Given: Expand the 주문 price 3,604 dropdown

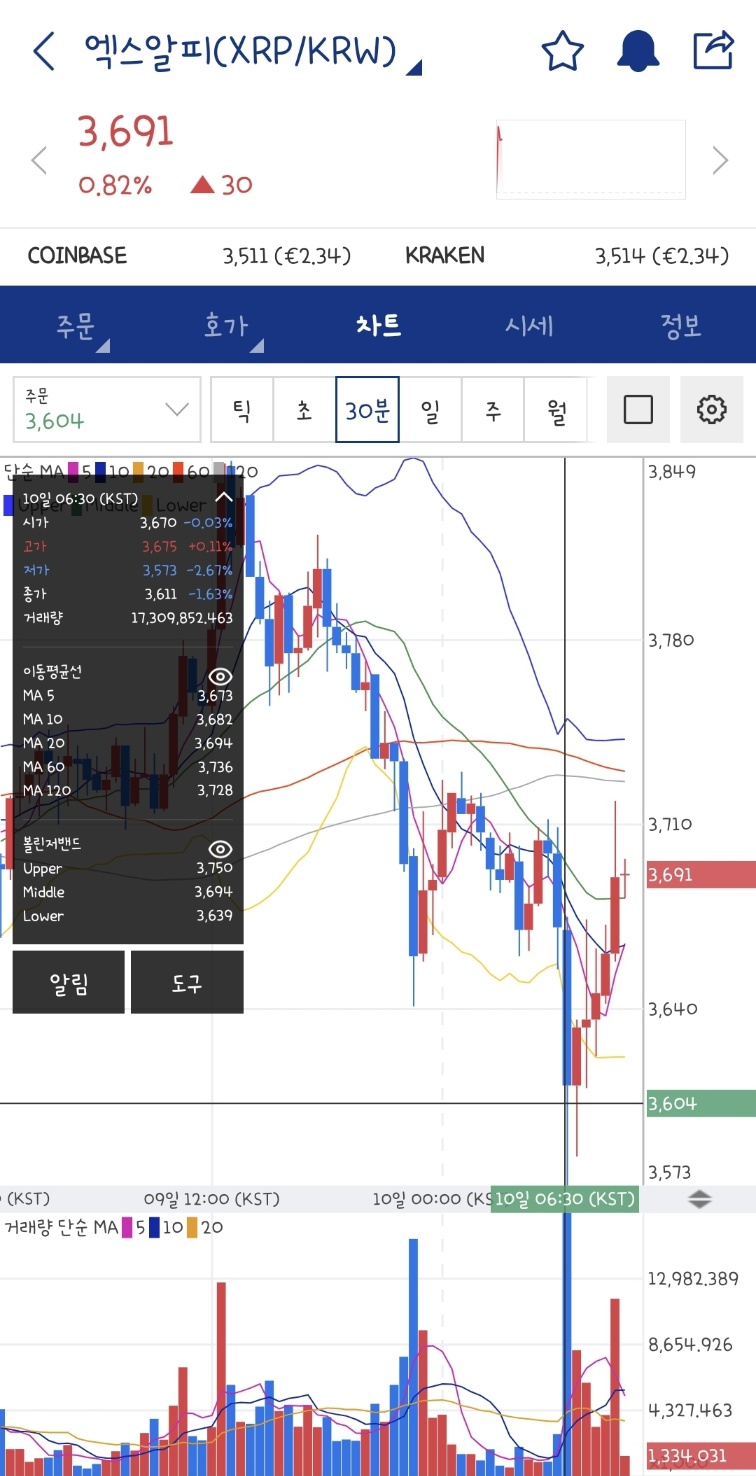Looking at the screenshot, I should pyautogui.click(x=107, y=409).
